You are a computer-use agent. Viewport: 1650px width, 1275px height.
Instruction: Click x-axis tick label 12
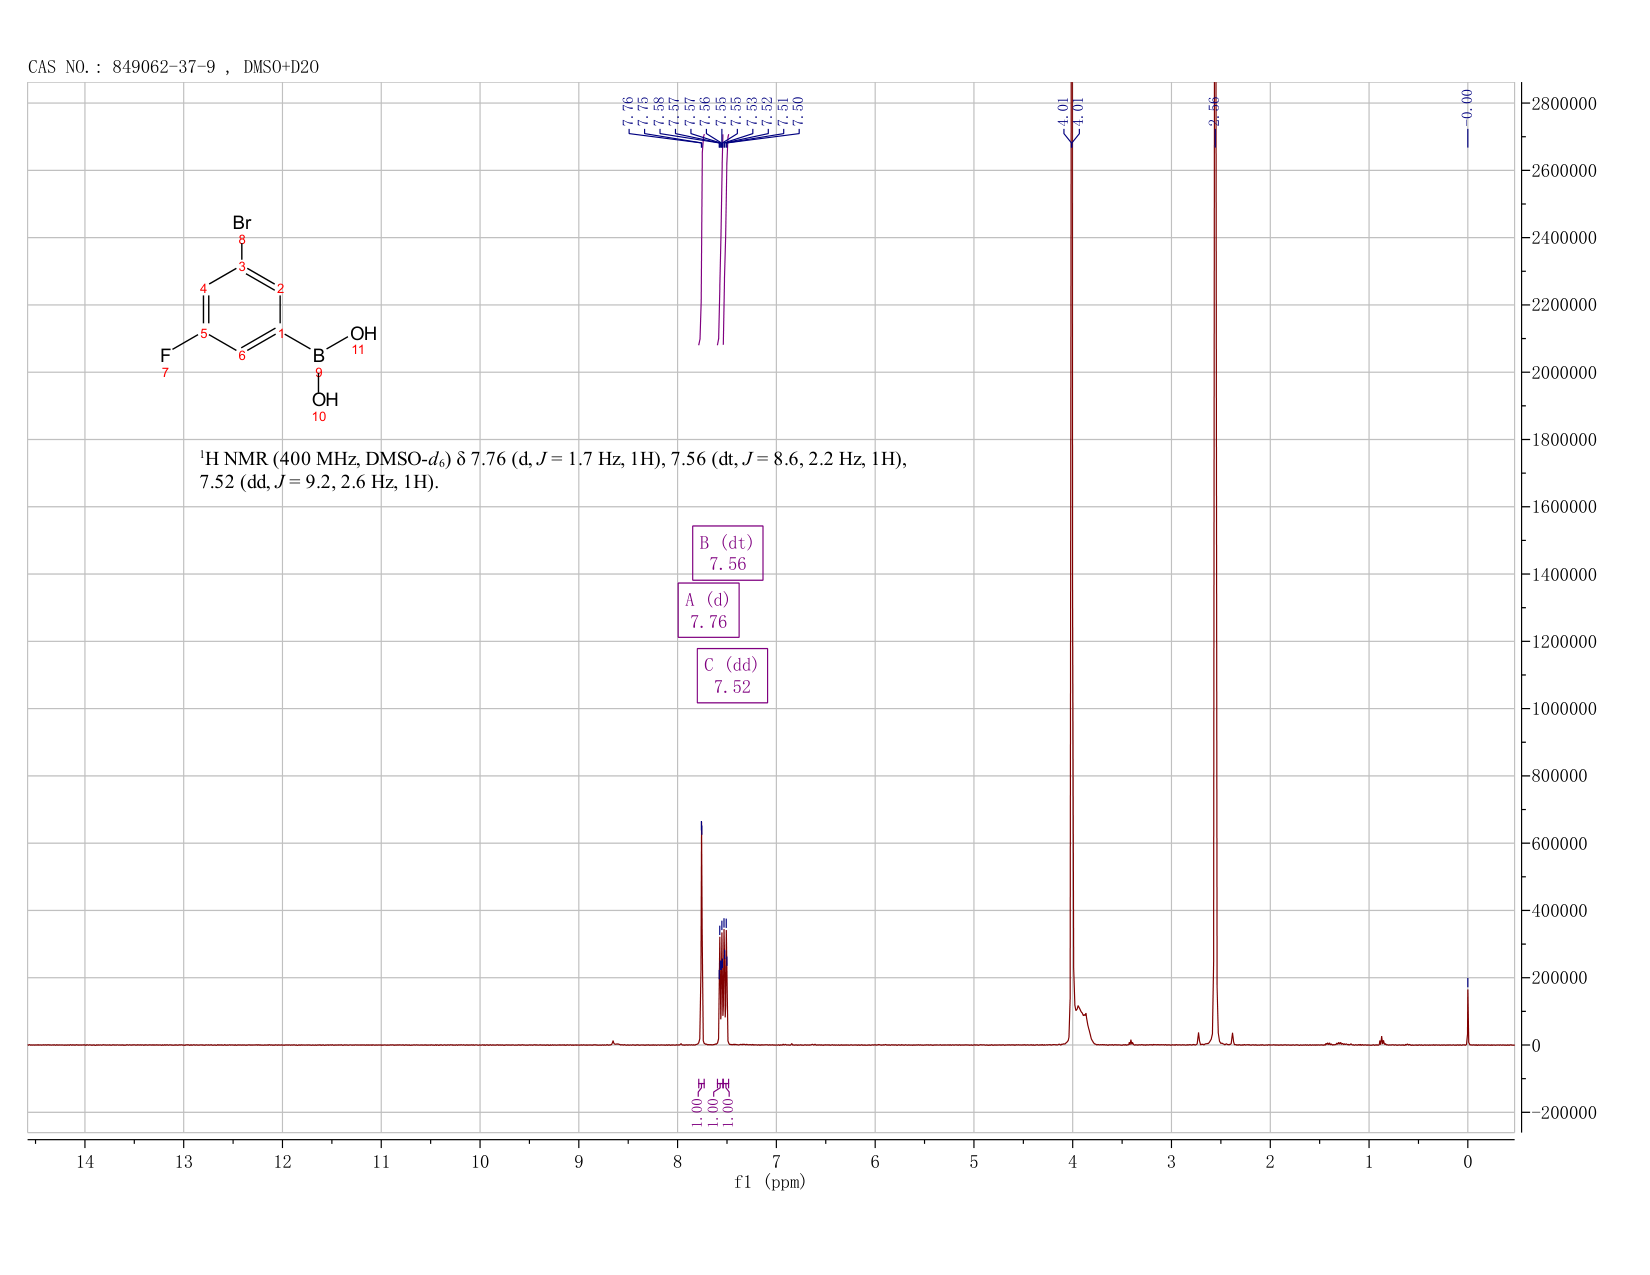[282, 1161]
